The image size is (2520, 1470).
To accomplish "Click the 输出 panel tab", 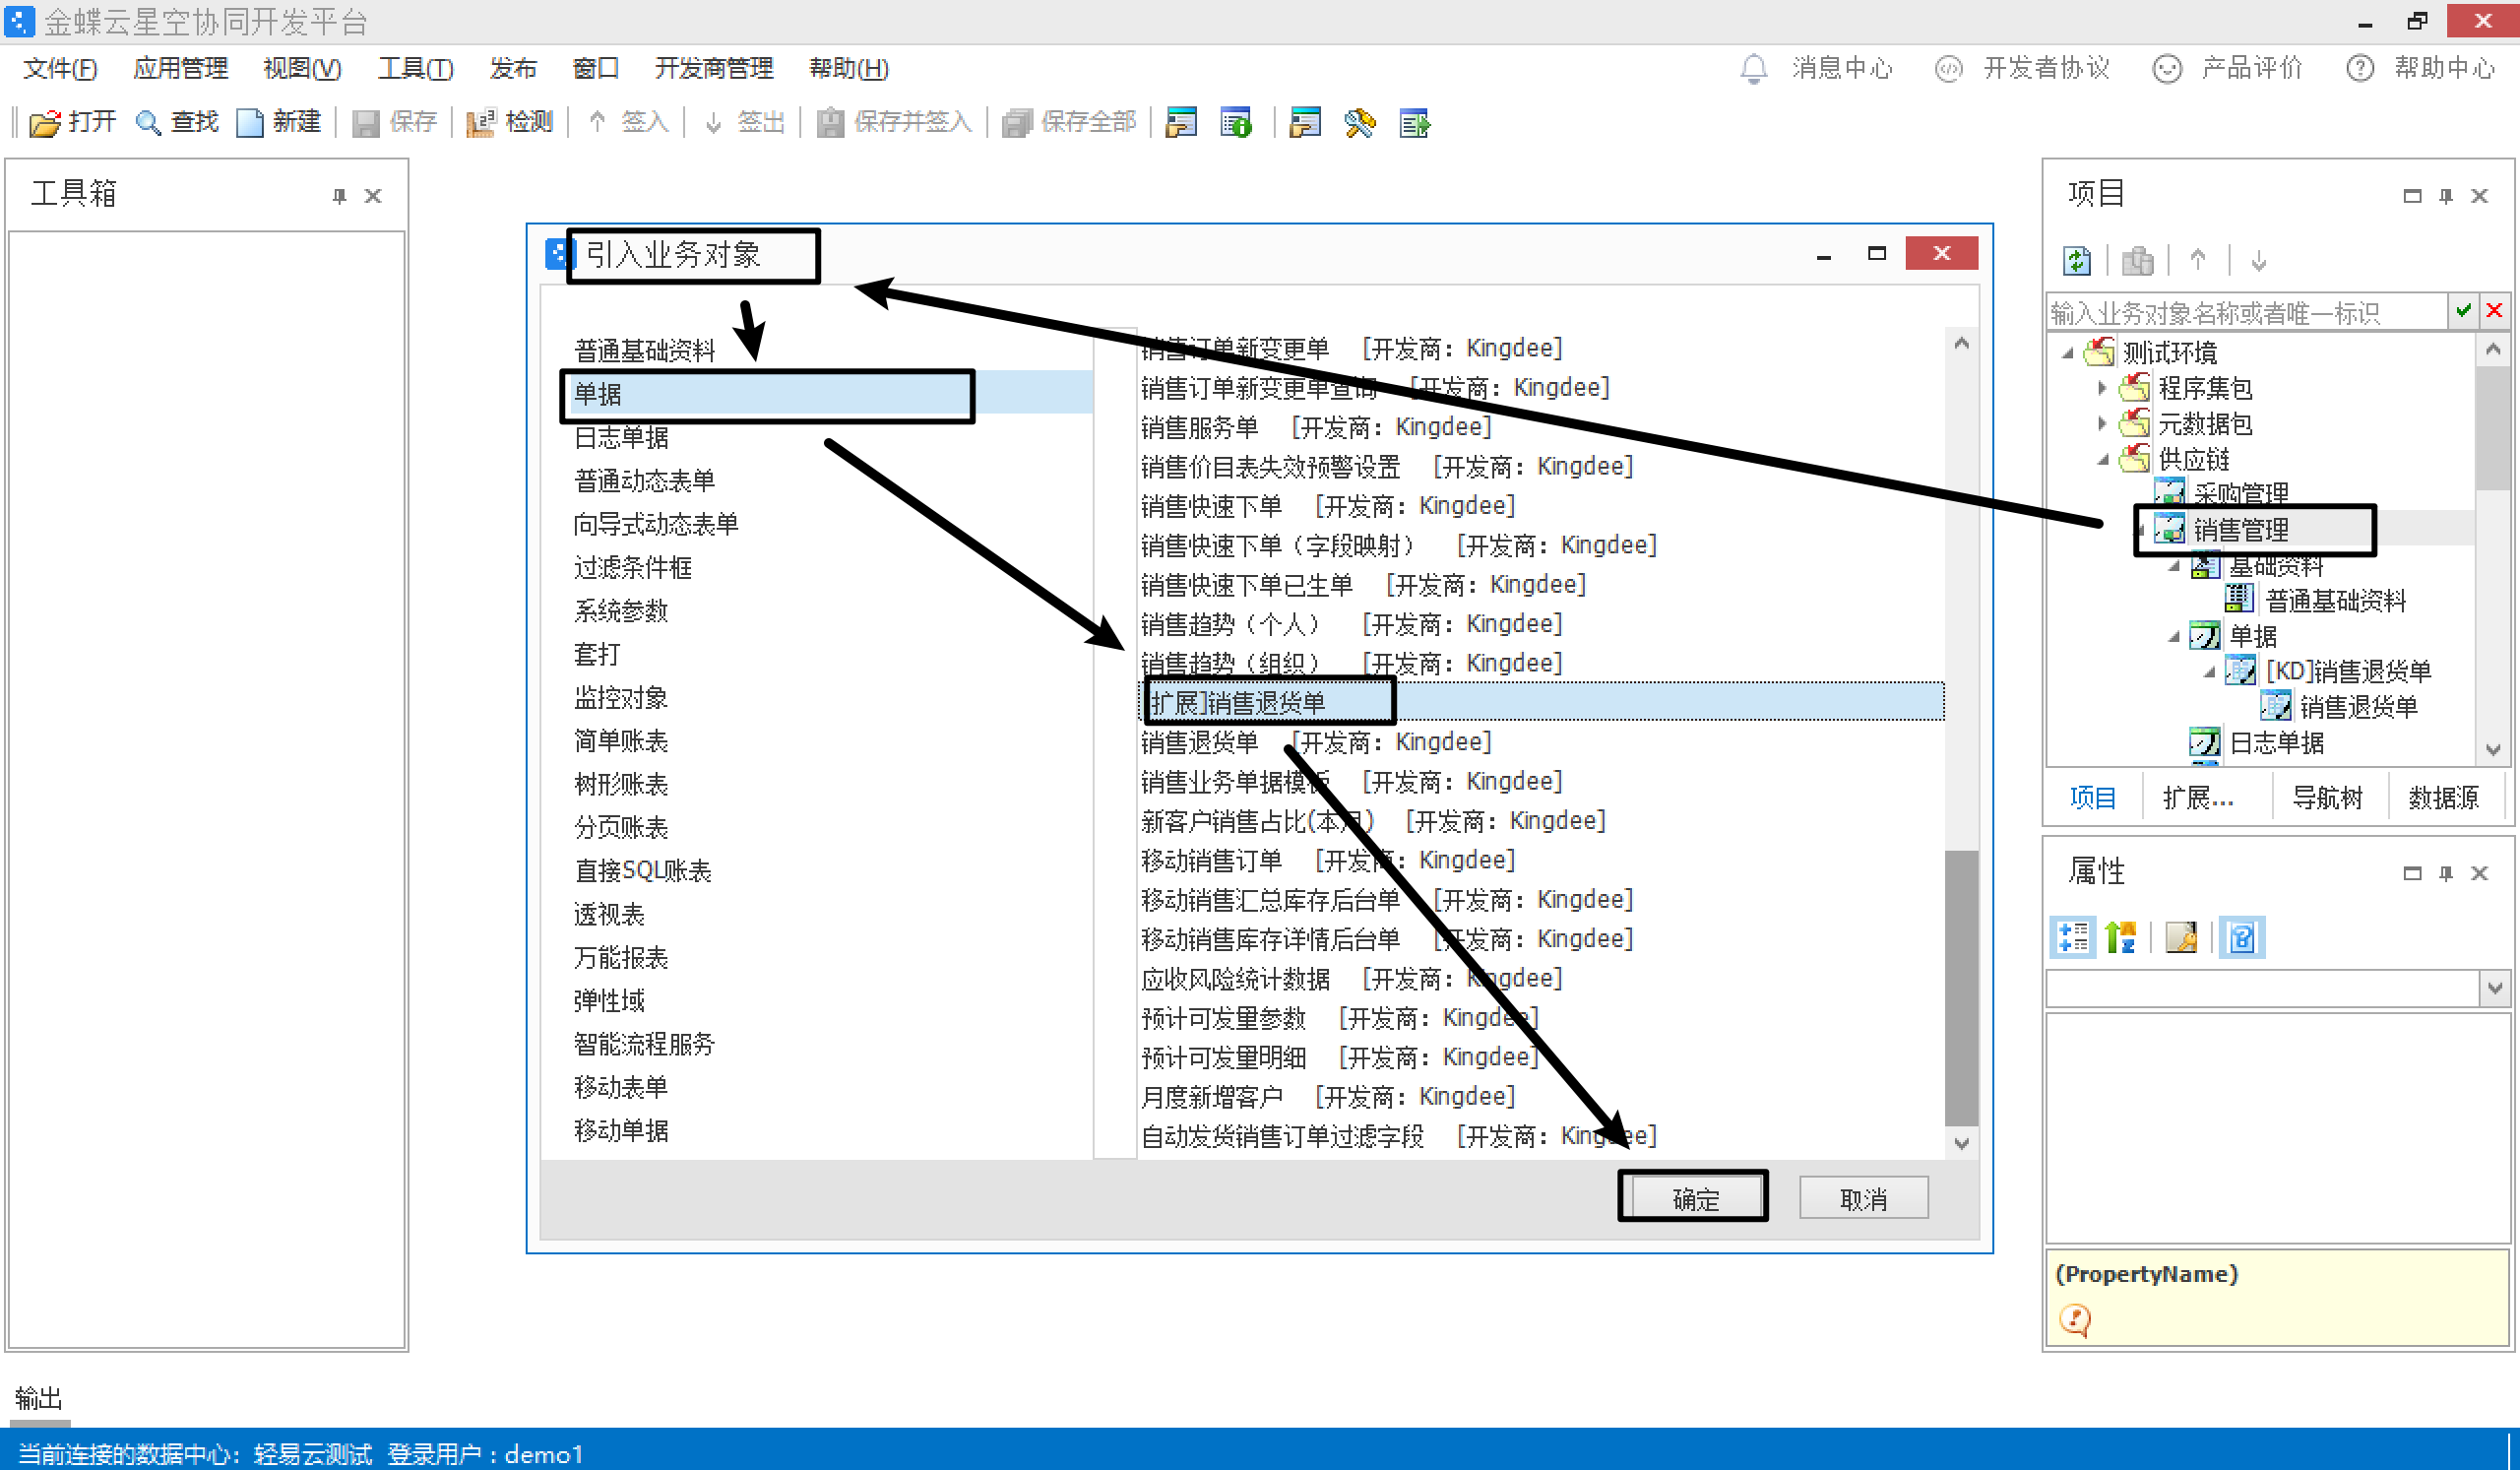I will point(39,1398).
